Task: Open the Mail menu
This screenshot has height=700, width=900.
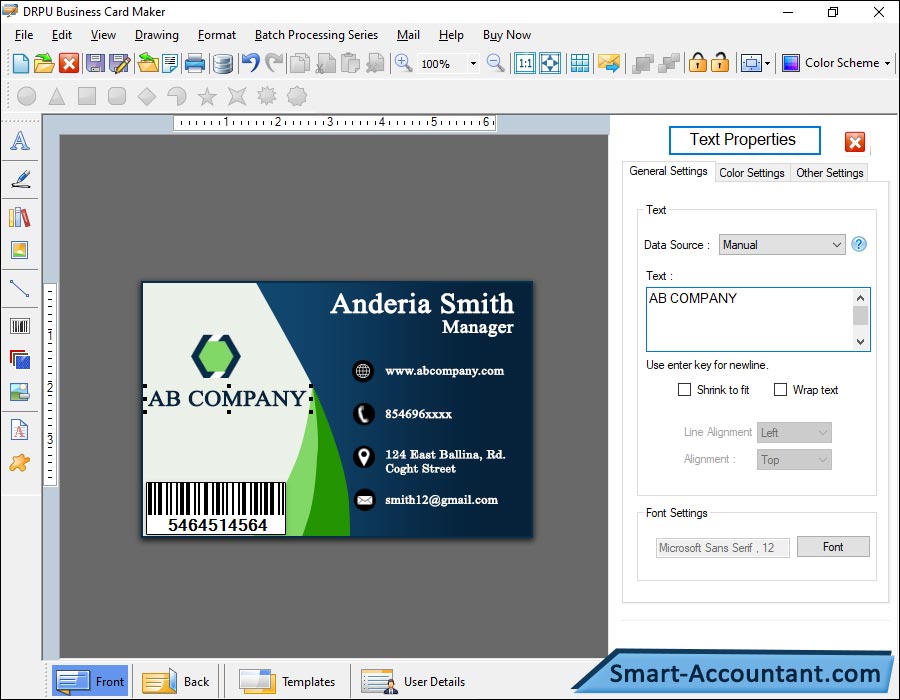Action: [x=408, y=35]
